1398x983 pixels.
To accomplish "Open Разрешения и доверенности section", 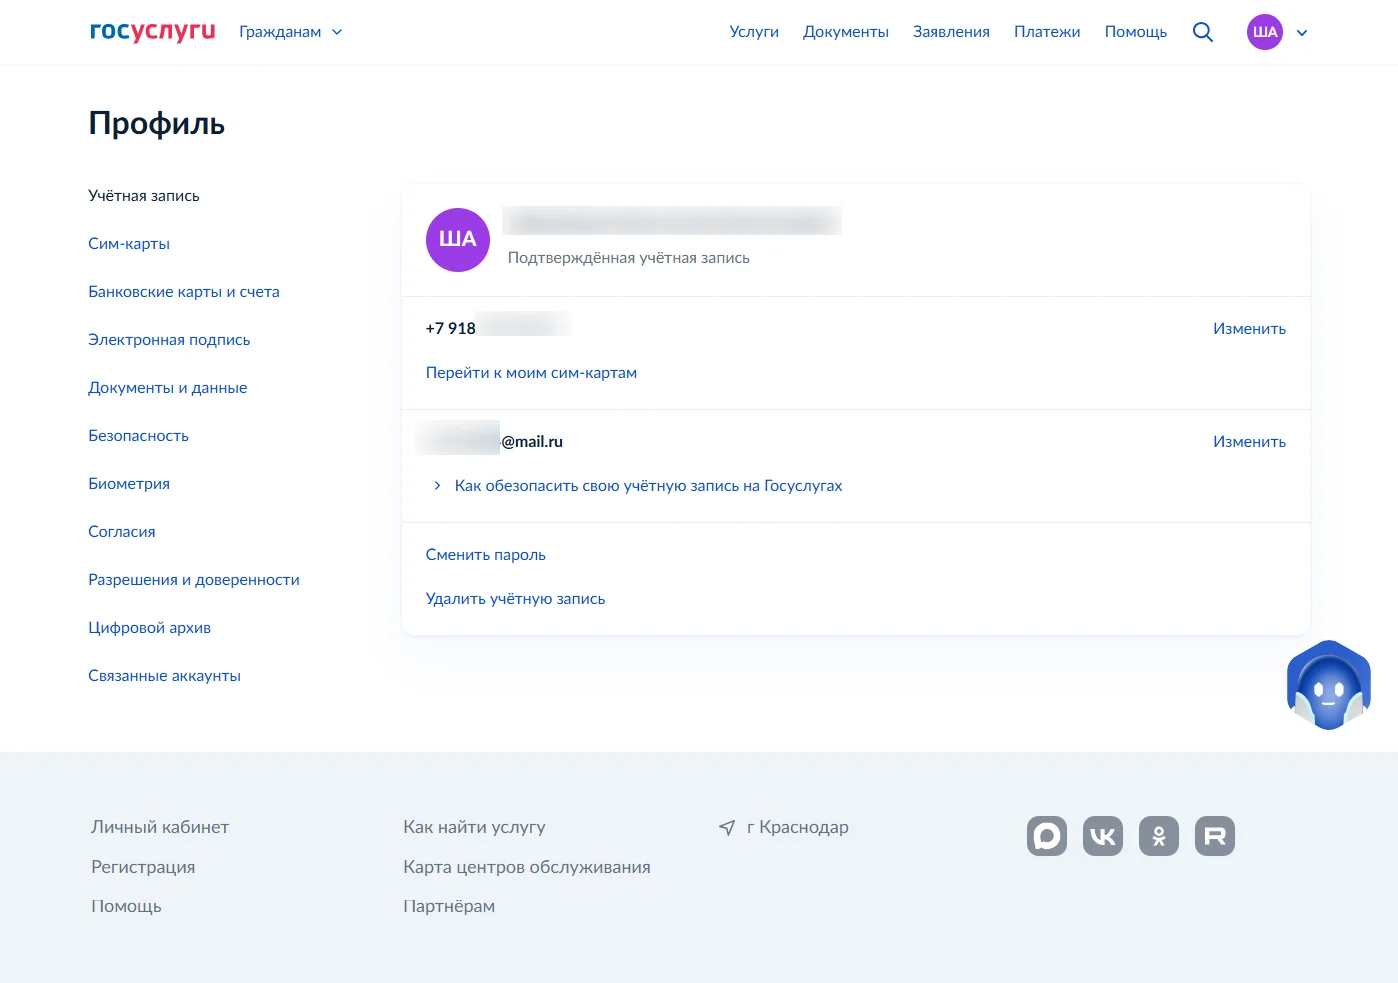I will [x=194, y=580].
